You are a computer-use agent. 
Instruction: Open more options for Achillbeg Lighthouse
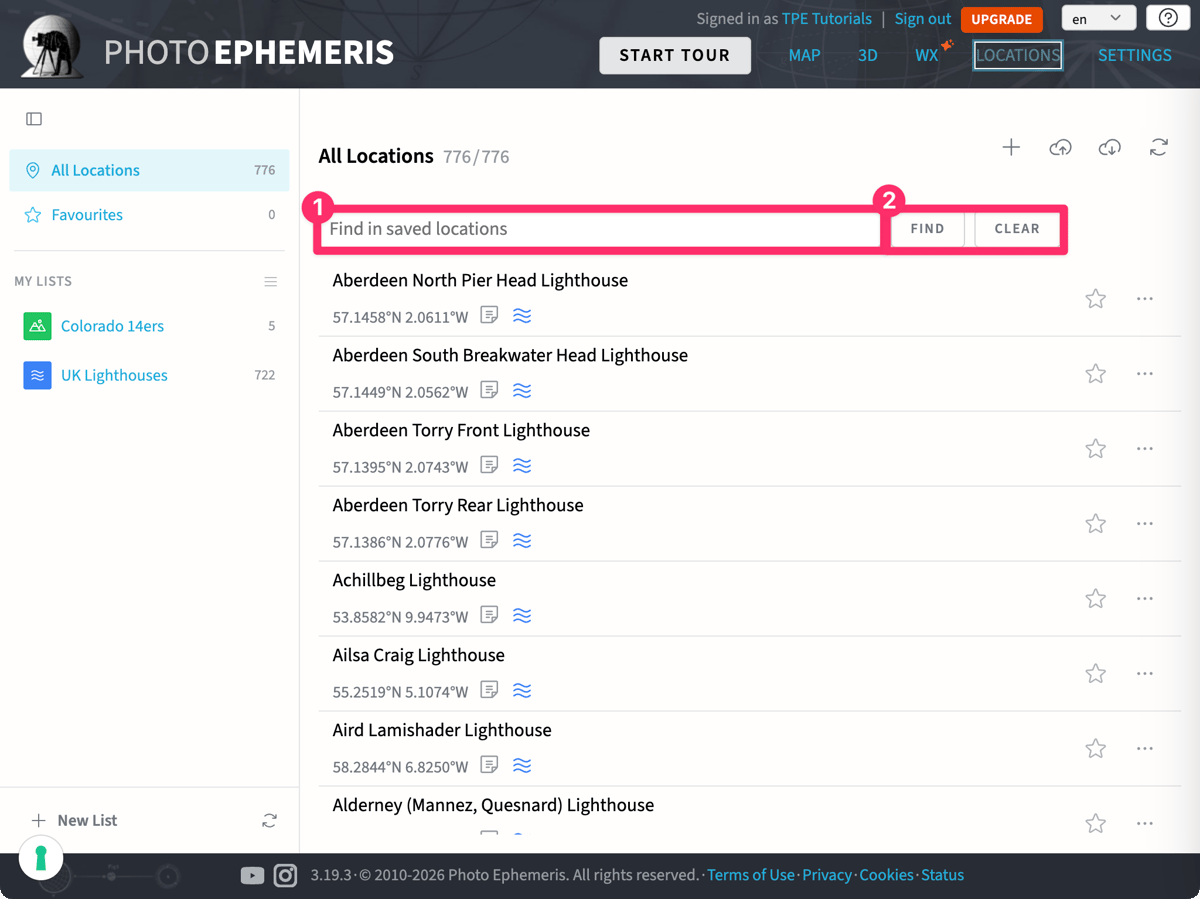(1145, 598)
